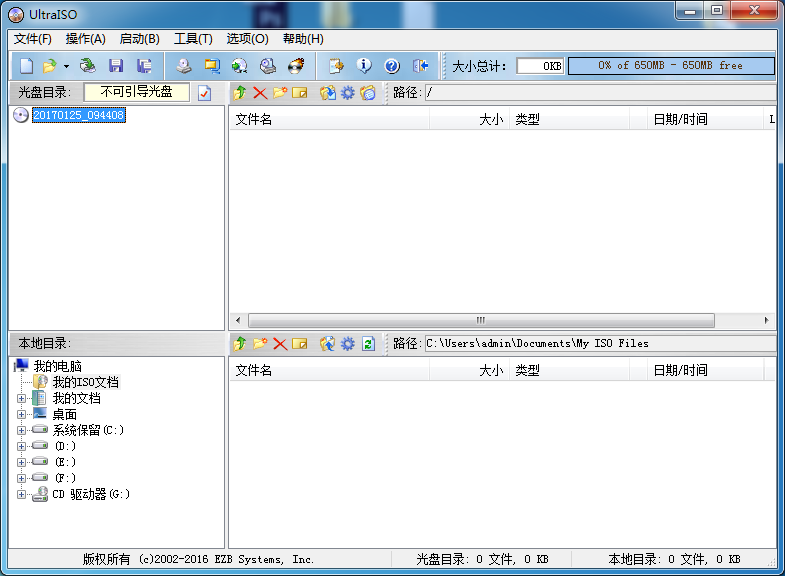The image size is (785, 576).
Task: Click the red delete X in disc pane
Action: pos(260,93)
